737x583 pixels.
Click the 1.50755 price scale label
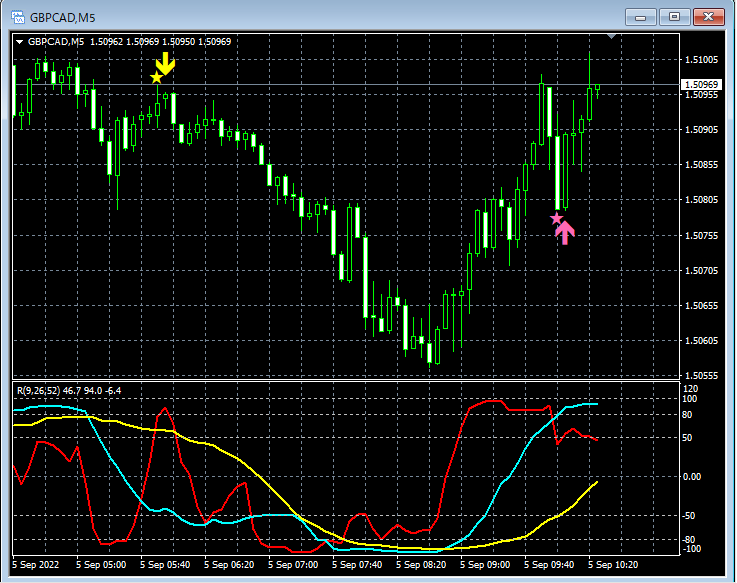701,235
